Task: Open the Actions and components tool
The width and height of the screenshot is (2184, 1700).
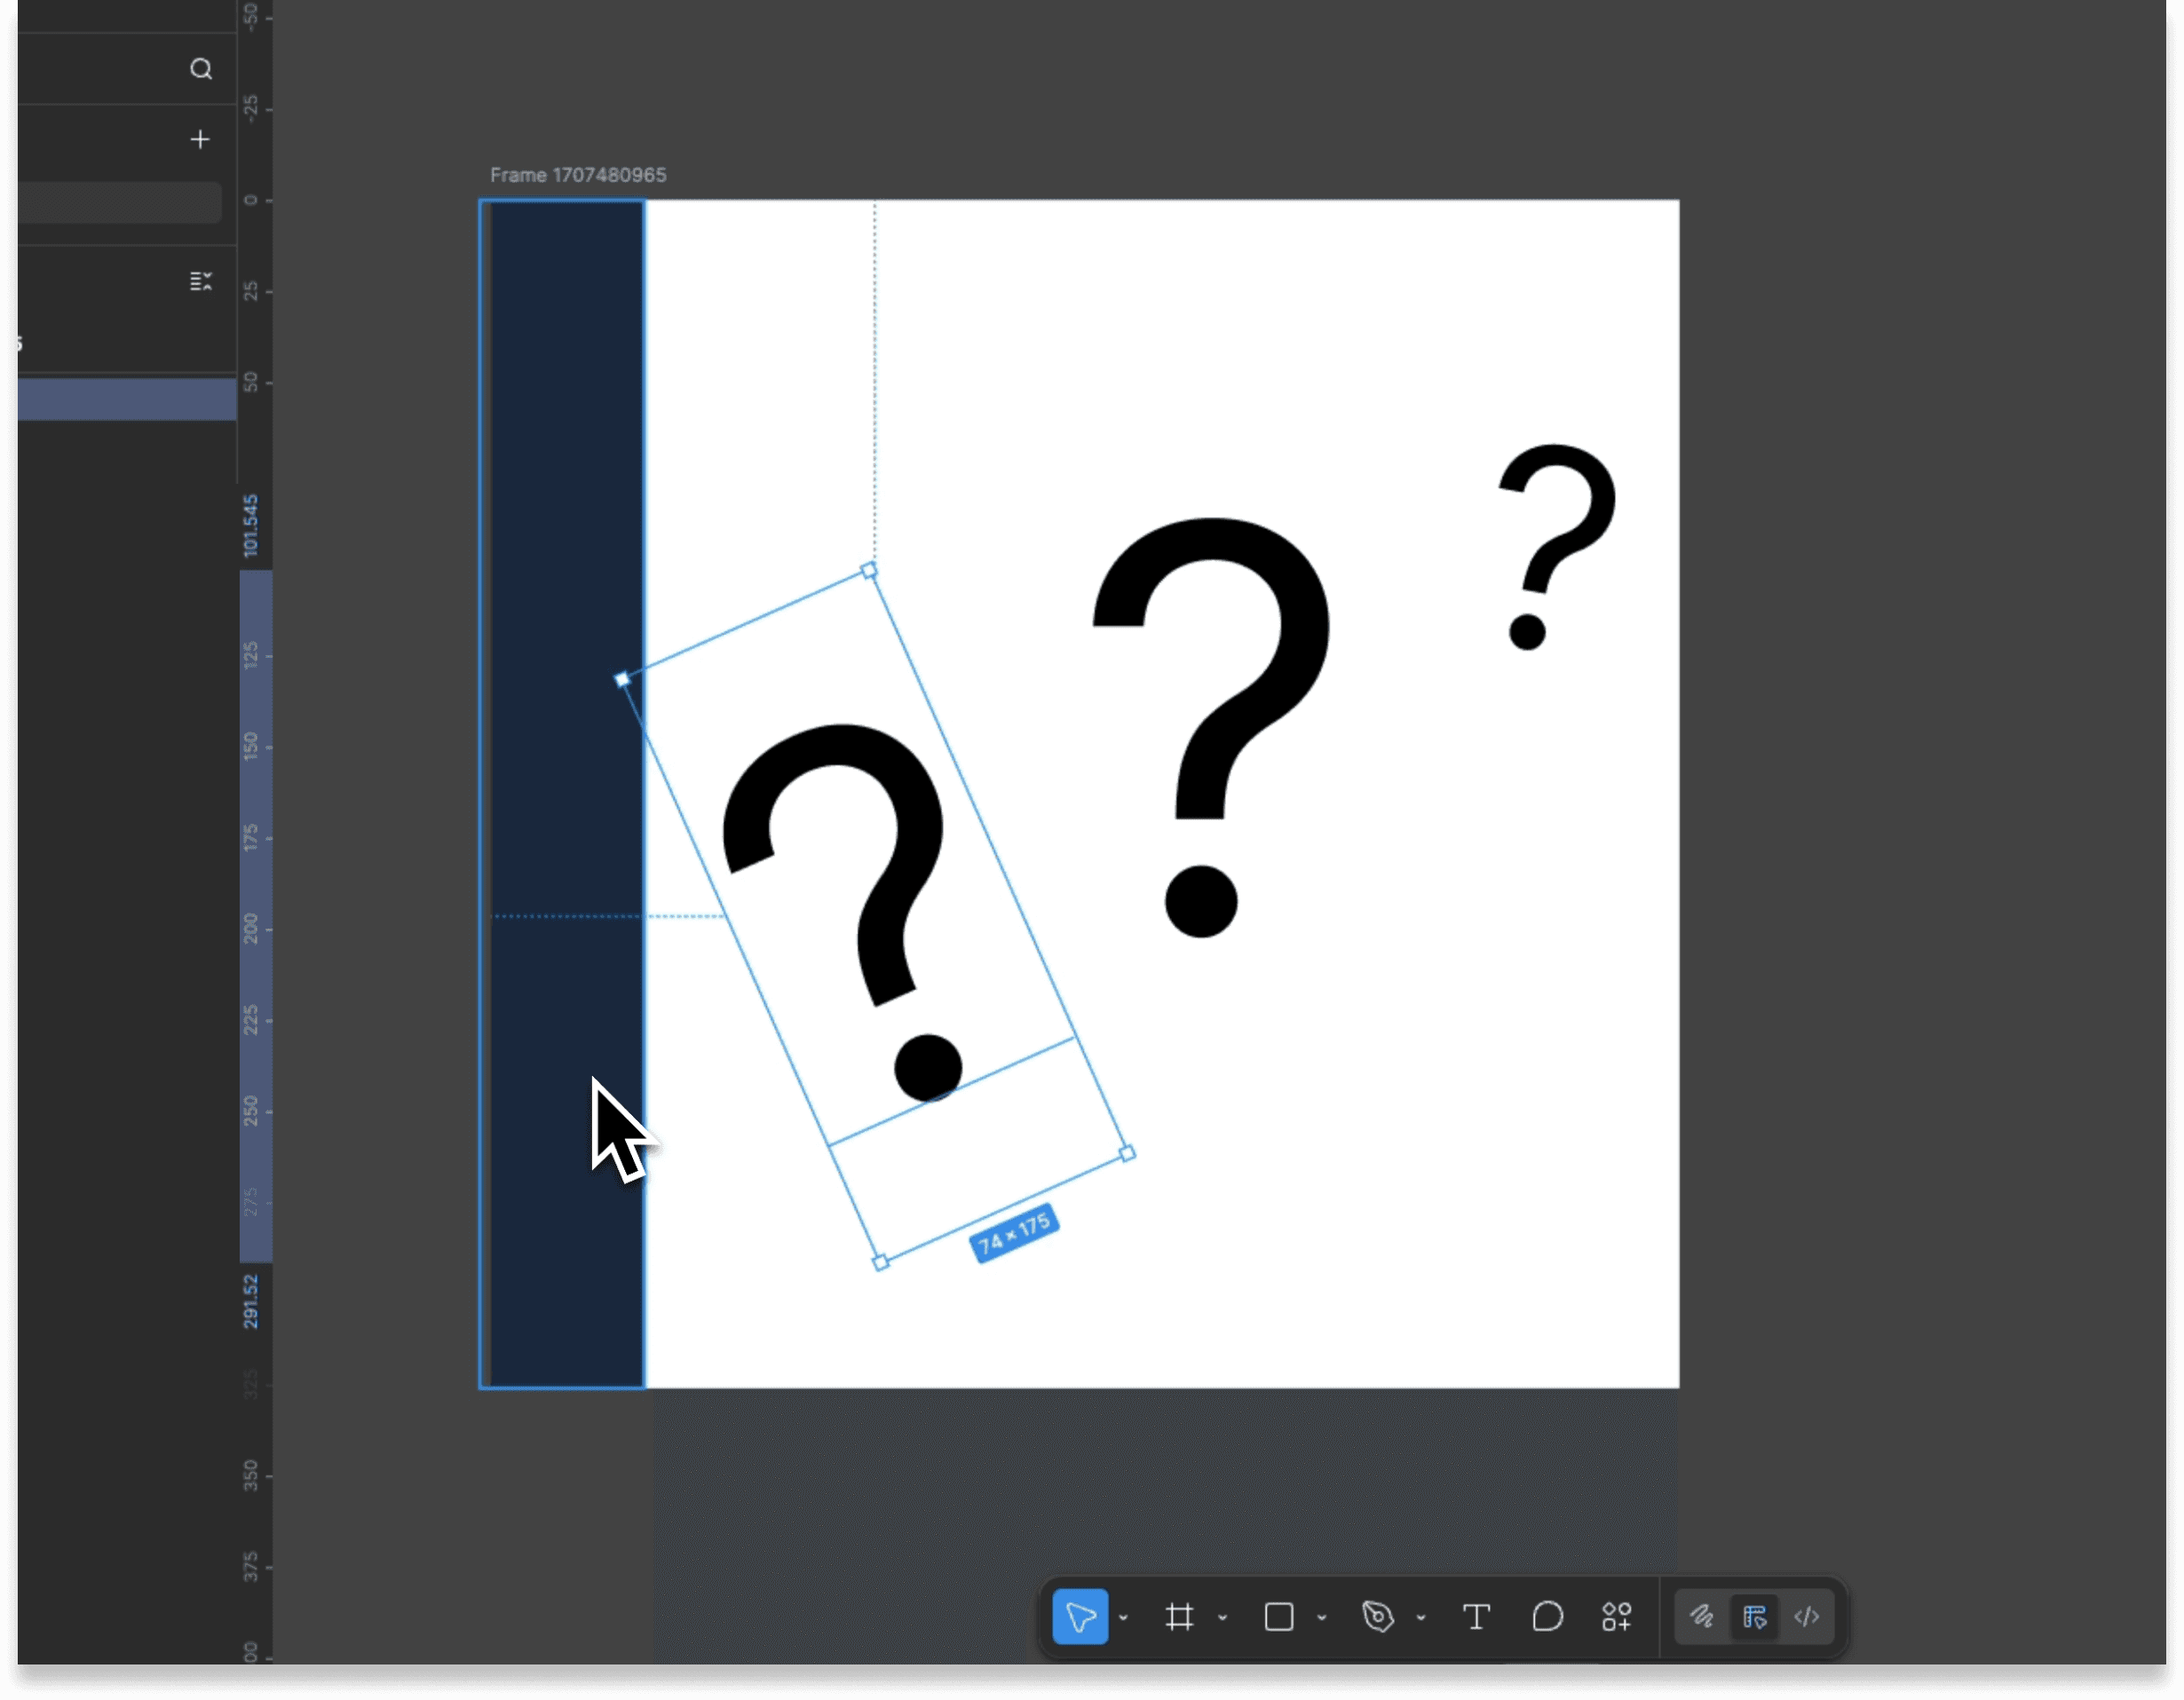Action: point(1616,1616)
